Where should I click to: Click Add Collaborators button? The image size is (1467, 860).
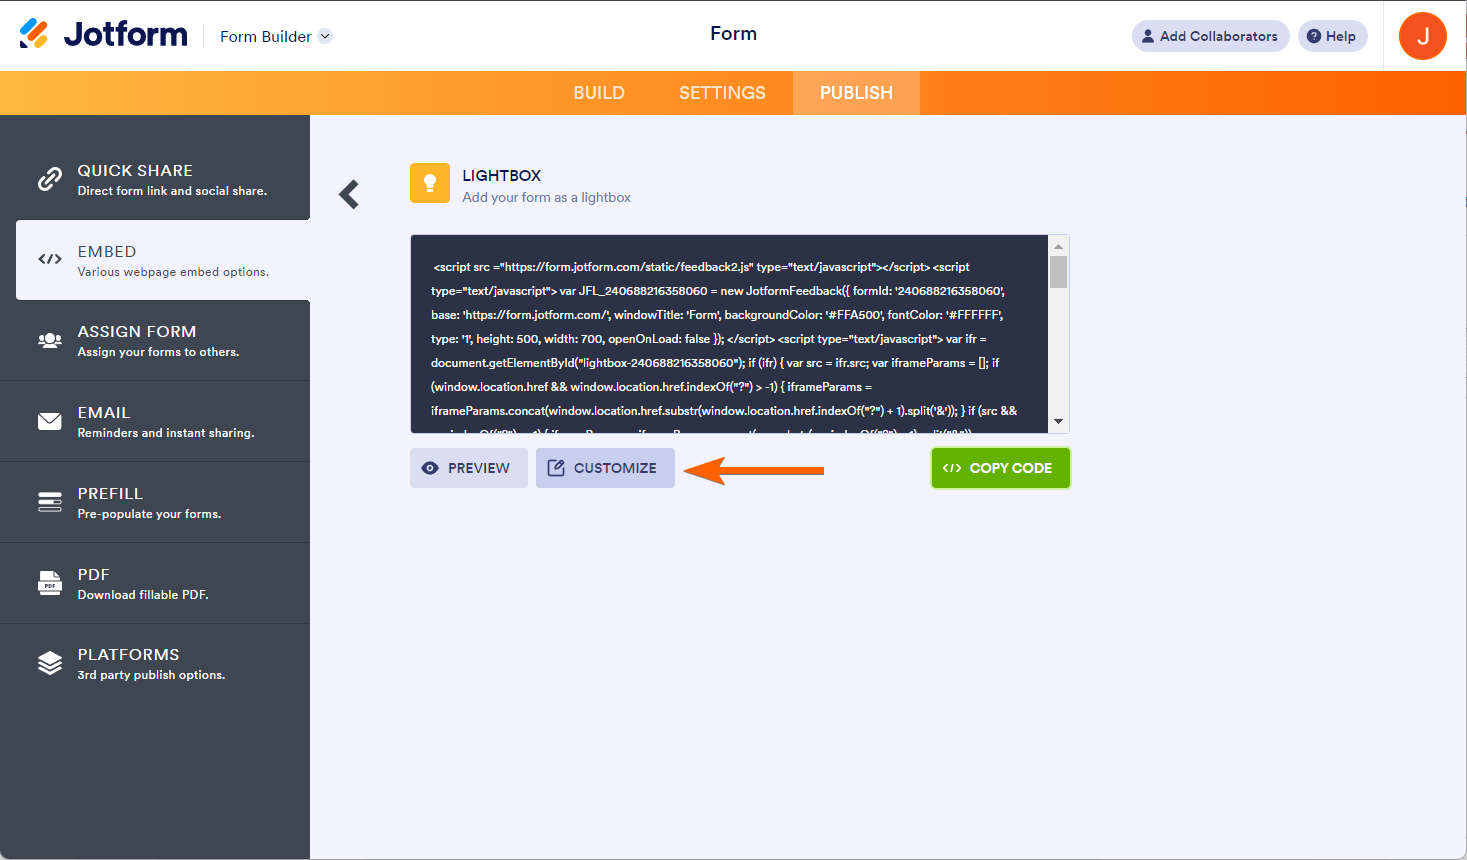click(1210, 36)
